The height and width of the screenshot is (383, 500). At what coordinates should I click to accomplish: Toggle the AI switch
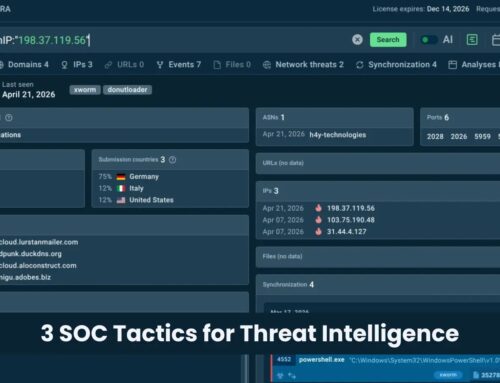point(428,40)
